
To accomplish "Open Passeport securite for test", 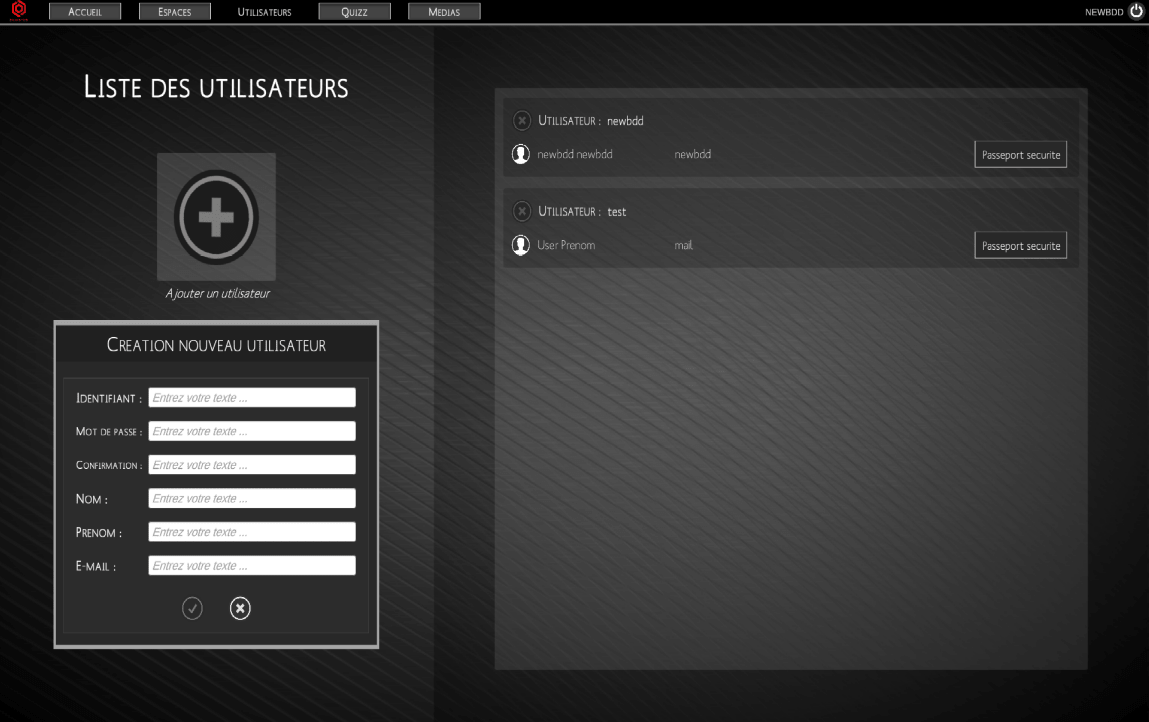I will [1020, 244].
